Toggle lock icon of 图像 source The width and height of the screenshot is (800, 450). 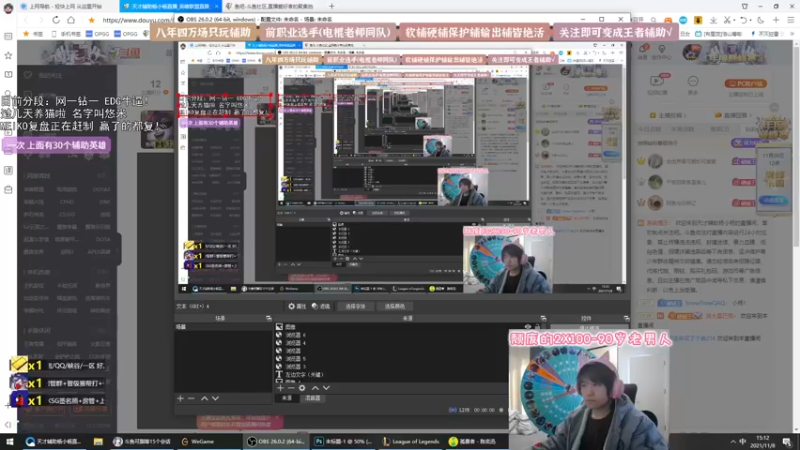click(537, 327)
